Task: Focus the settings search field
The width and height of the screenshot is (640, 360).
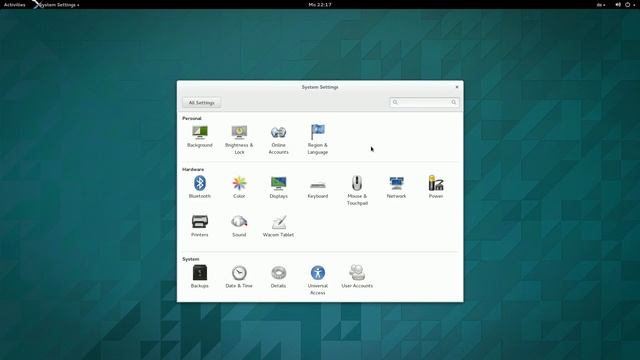Action: pos(424,102)
